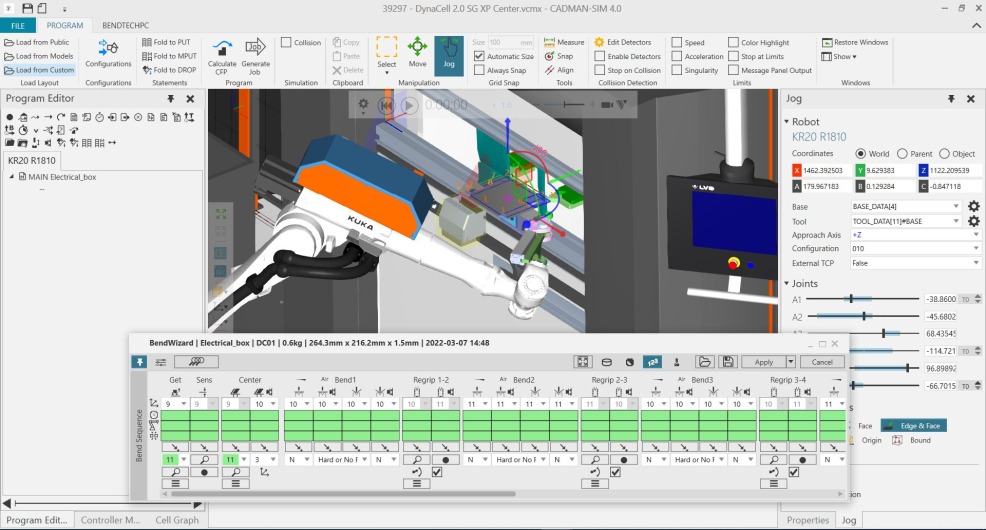Screen dimensions: 986x530
Task: Check Stop on Collision
Action: click(x=600, y=70)
